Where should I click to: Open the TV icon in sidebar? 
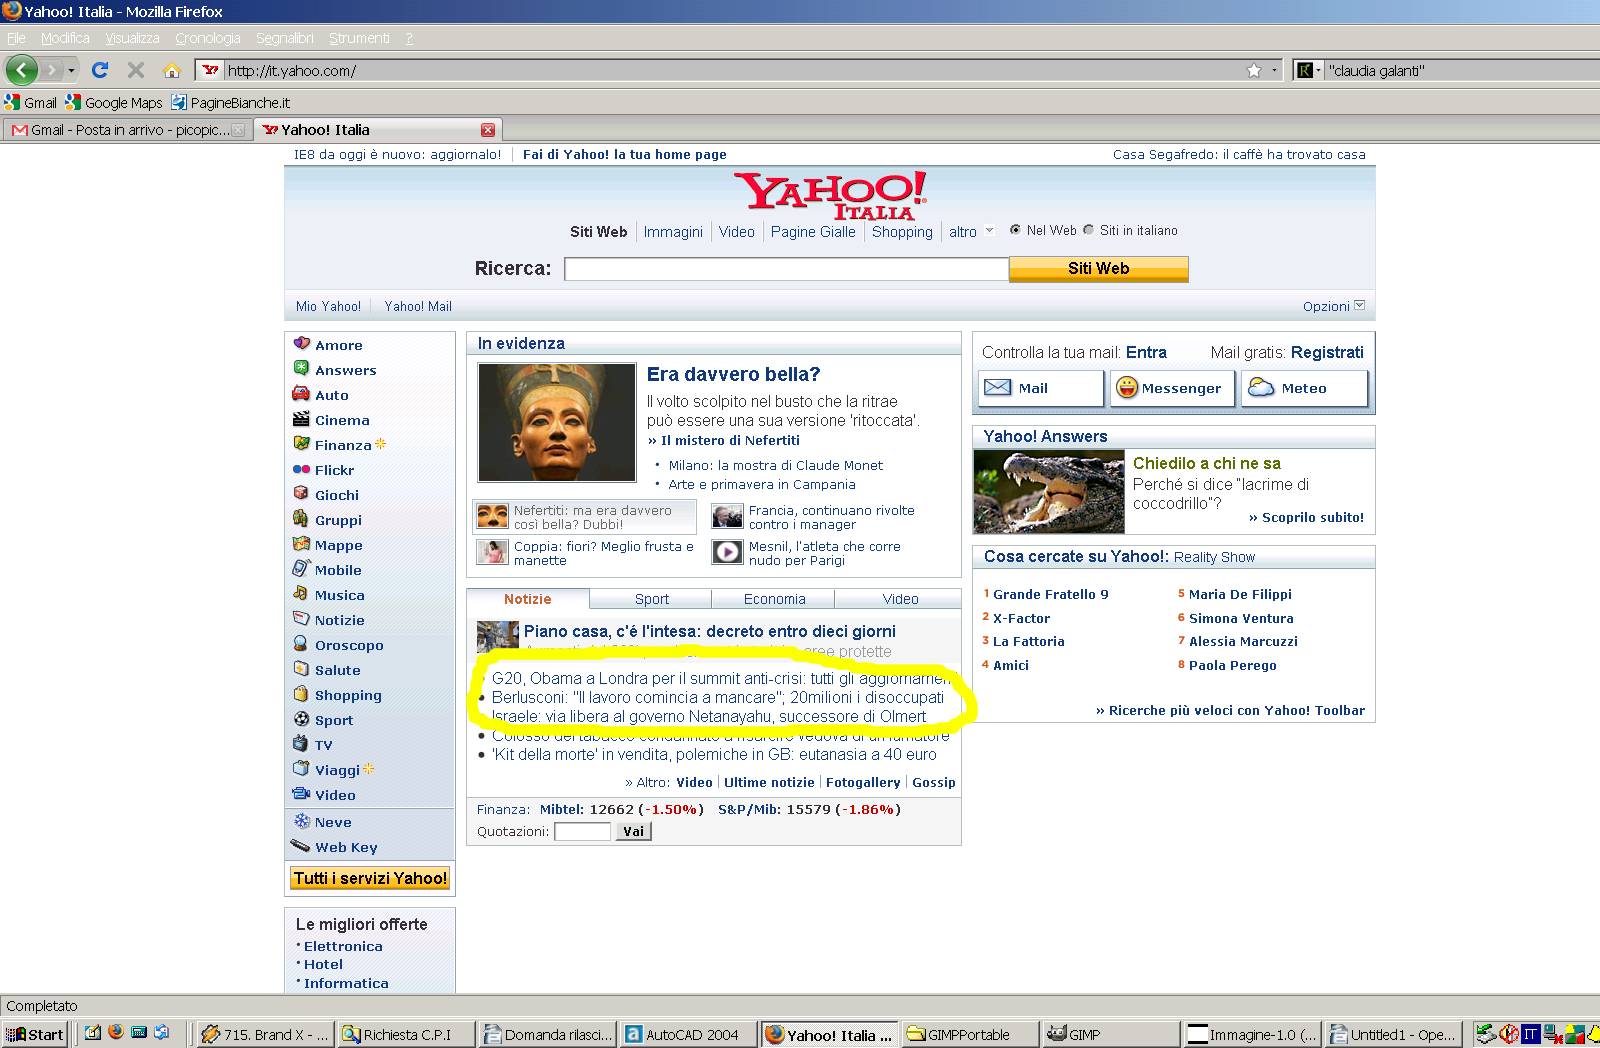[301, 744]
